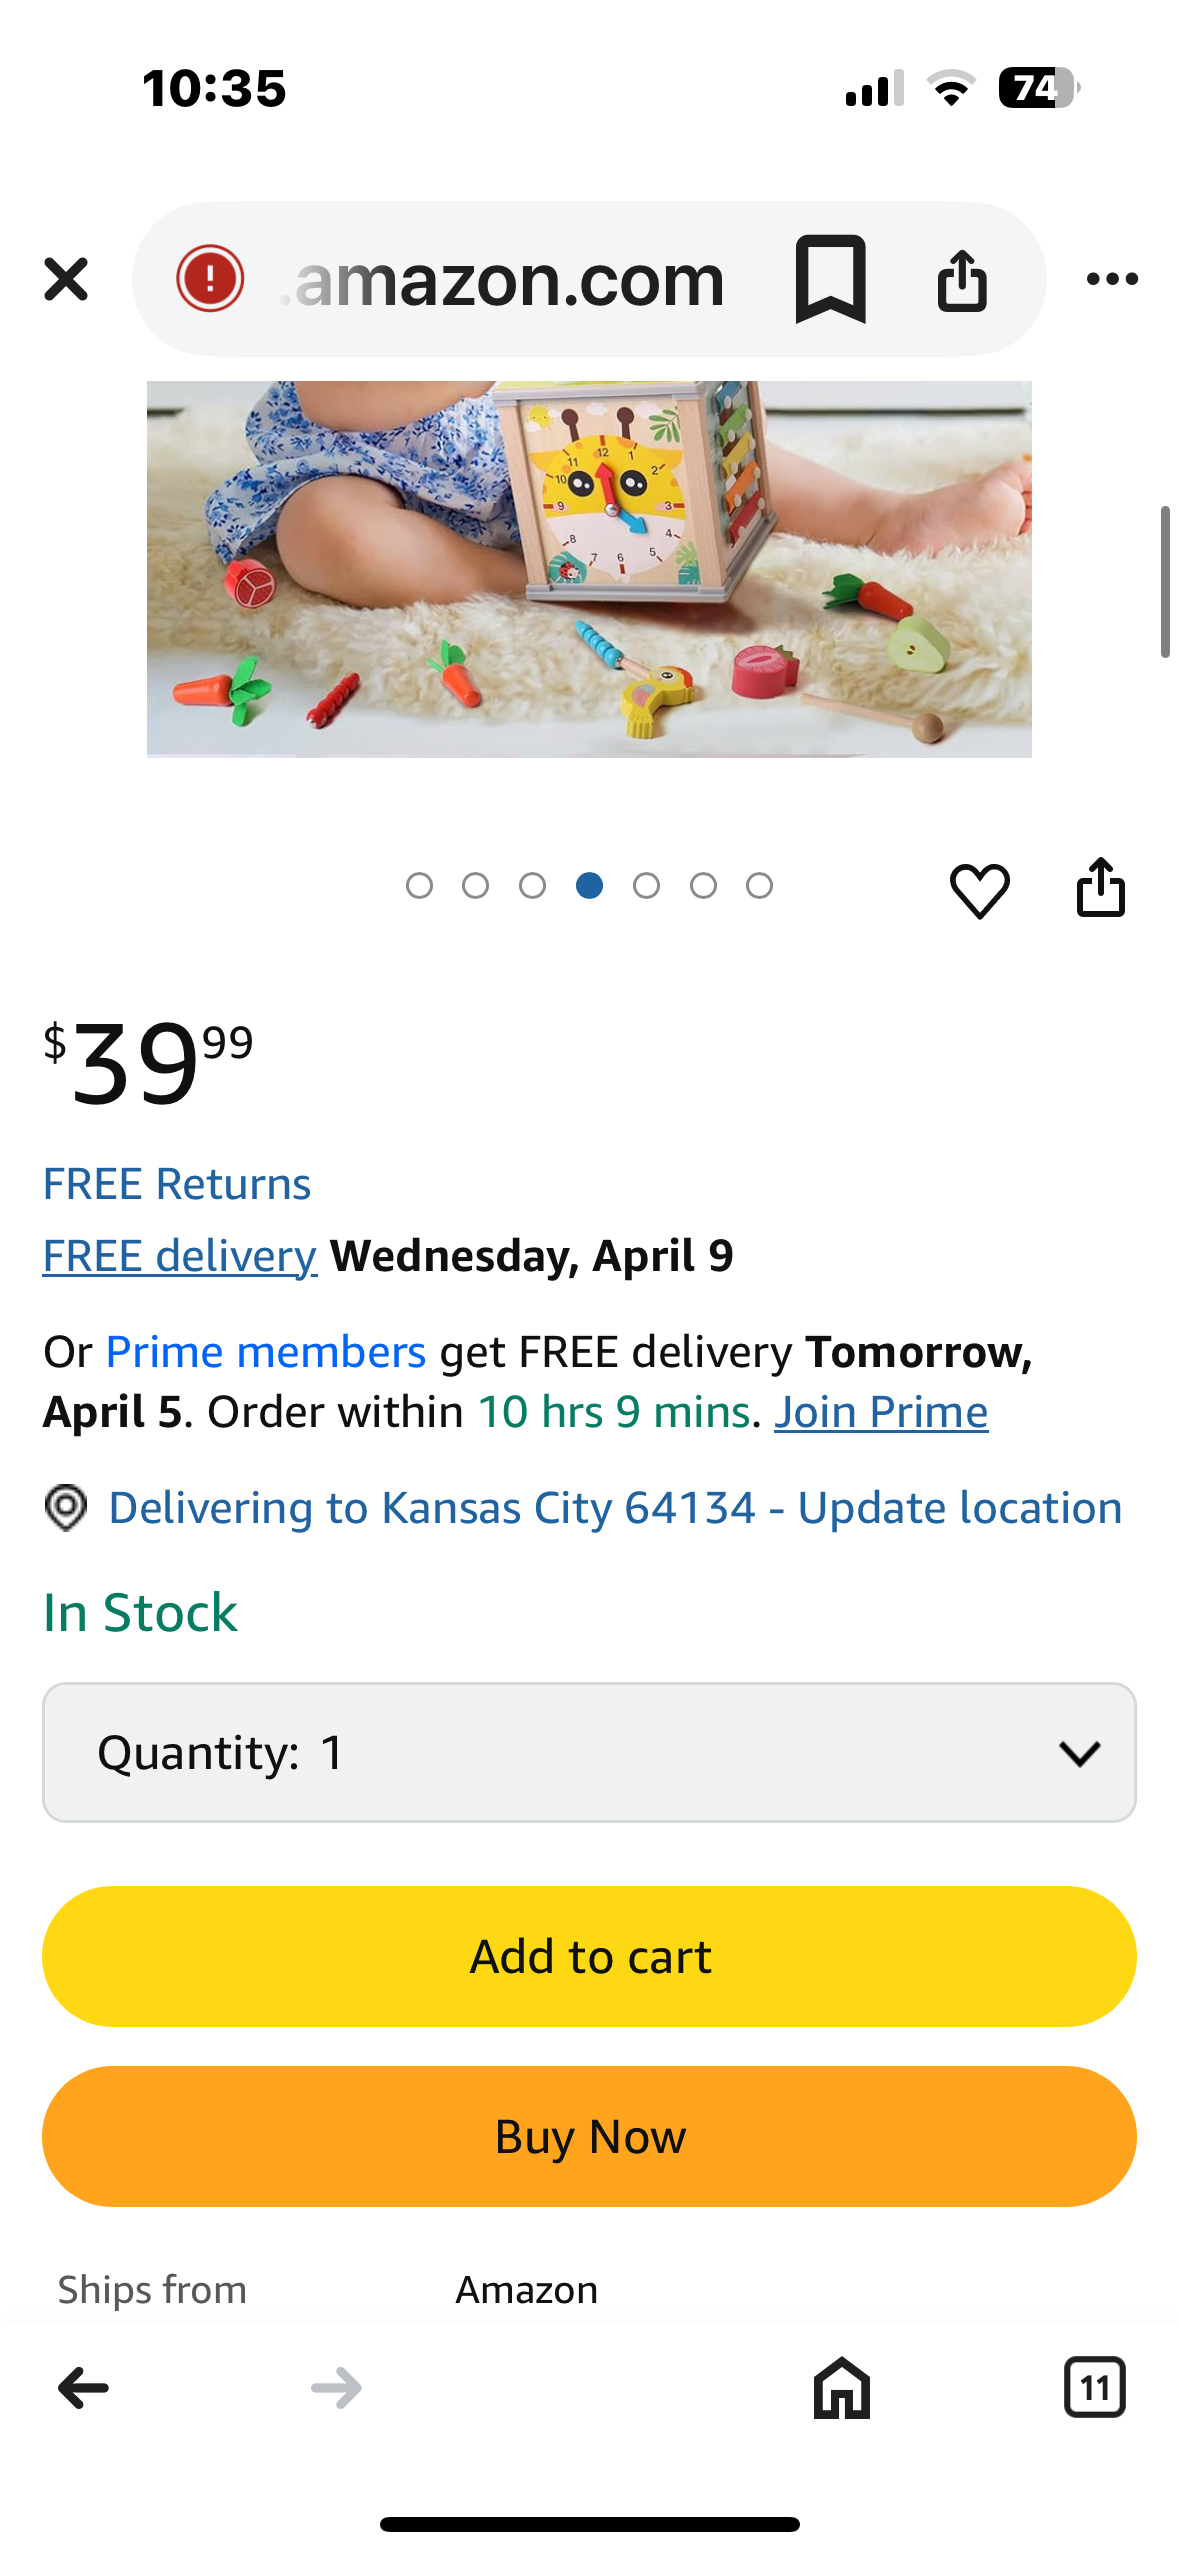The image size is (1179, 2556).
Task: Tap the red site security warning icon
Action: click(x=210, y=279)
